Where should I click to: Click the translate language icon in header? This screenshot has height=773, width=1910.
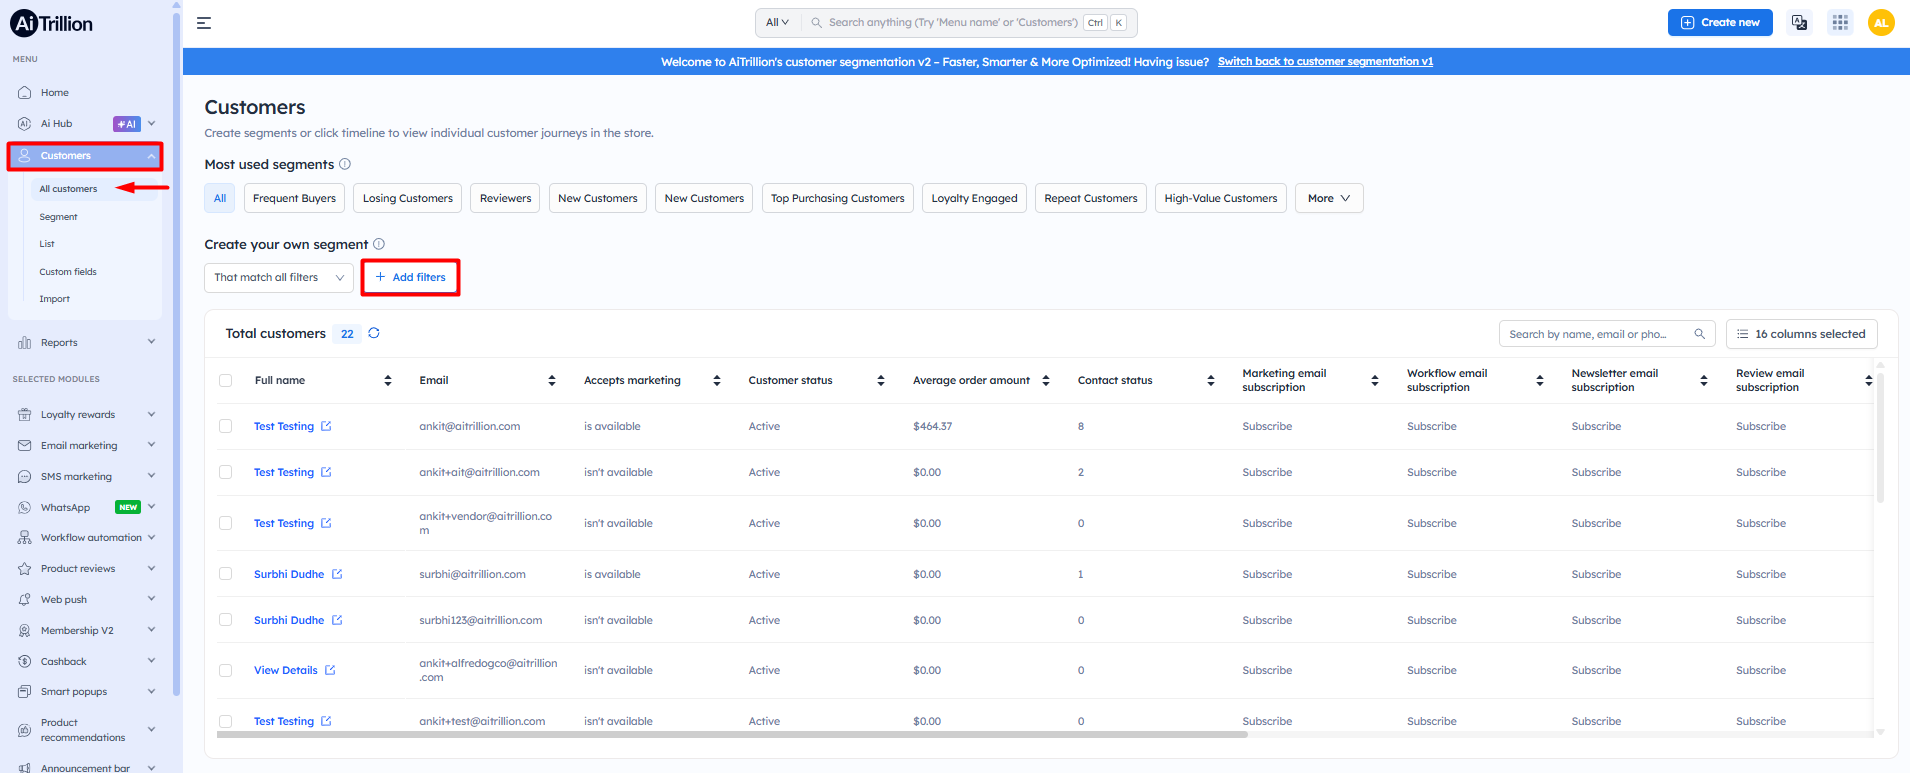point(1800,22)
